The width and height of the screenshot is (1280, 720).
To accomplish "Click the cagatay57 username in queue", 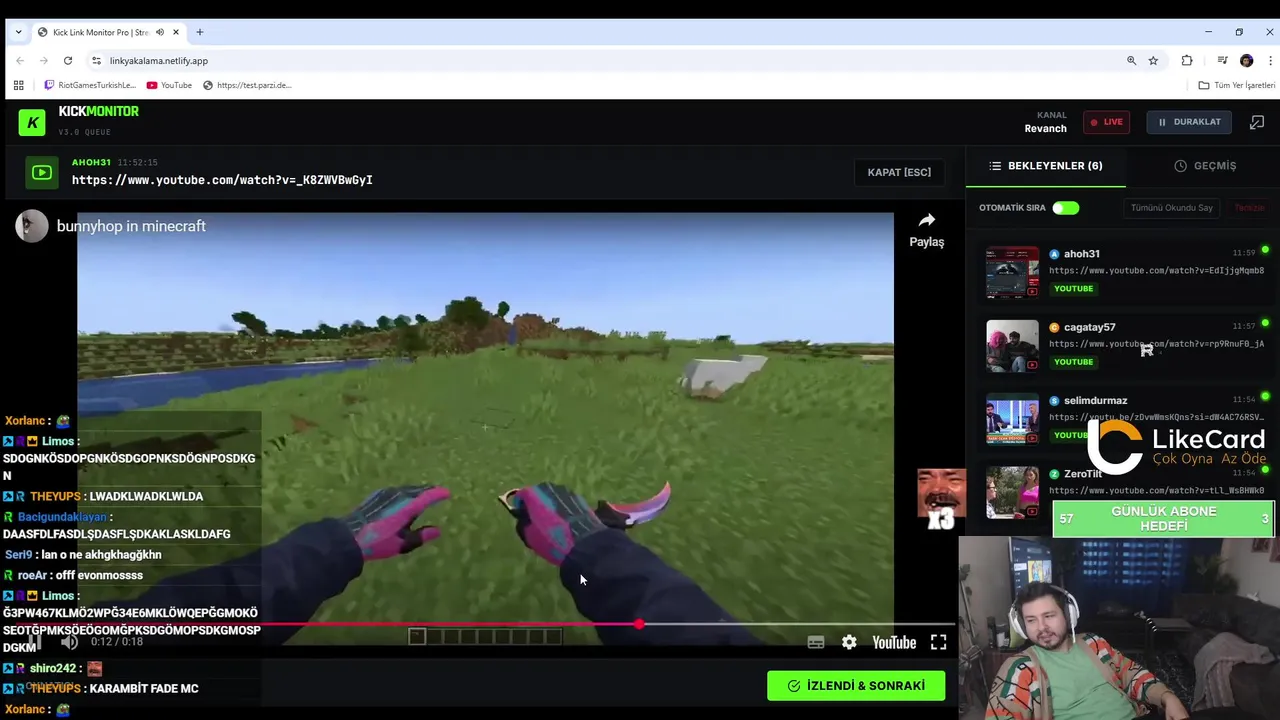I will click(x=1090, y=327).
